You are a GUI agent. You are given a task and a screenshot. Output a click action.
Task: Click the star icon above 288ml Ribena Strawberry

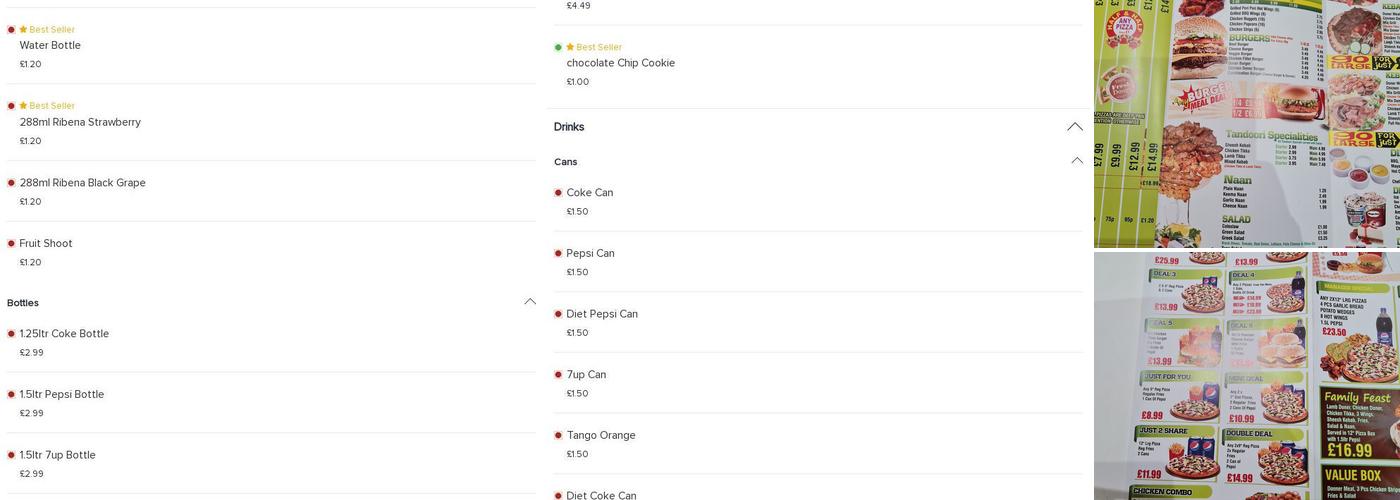click(23, 106)
